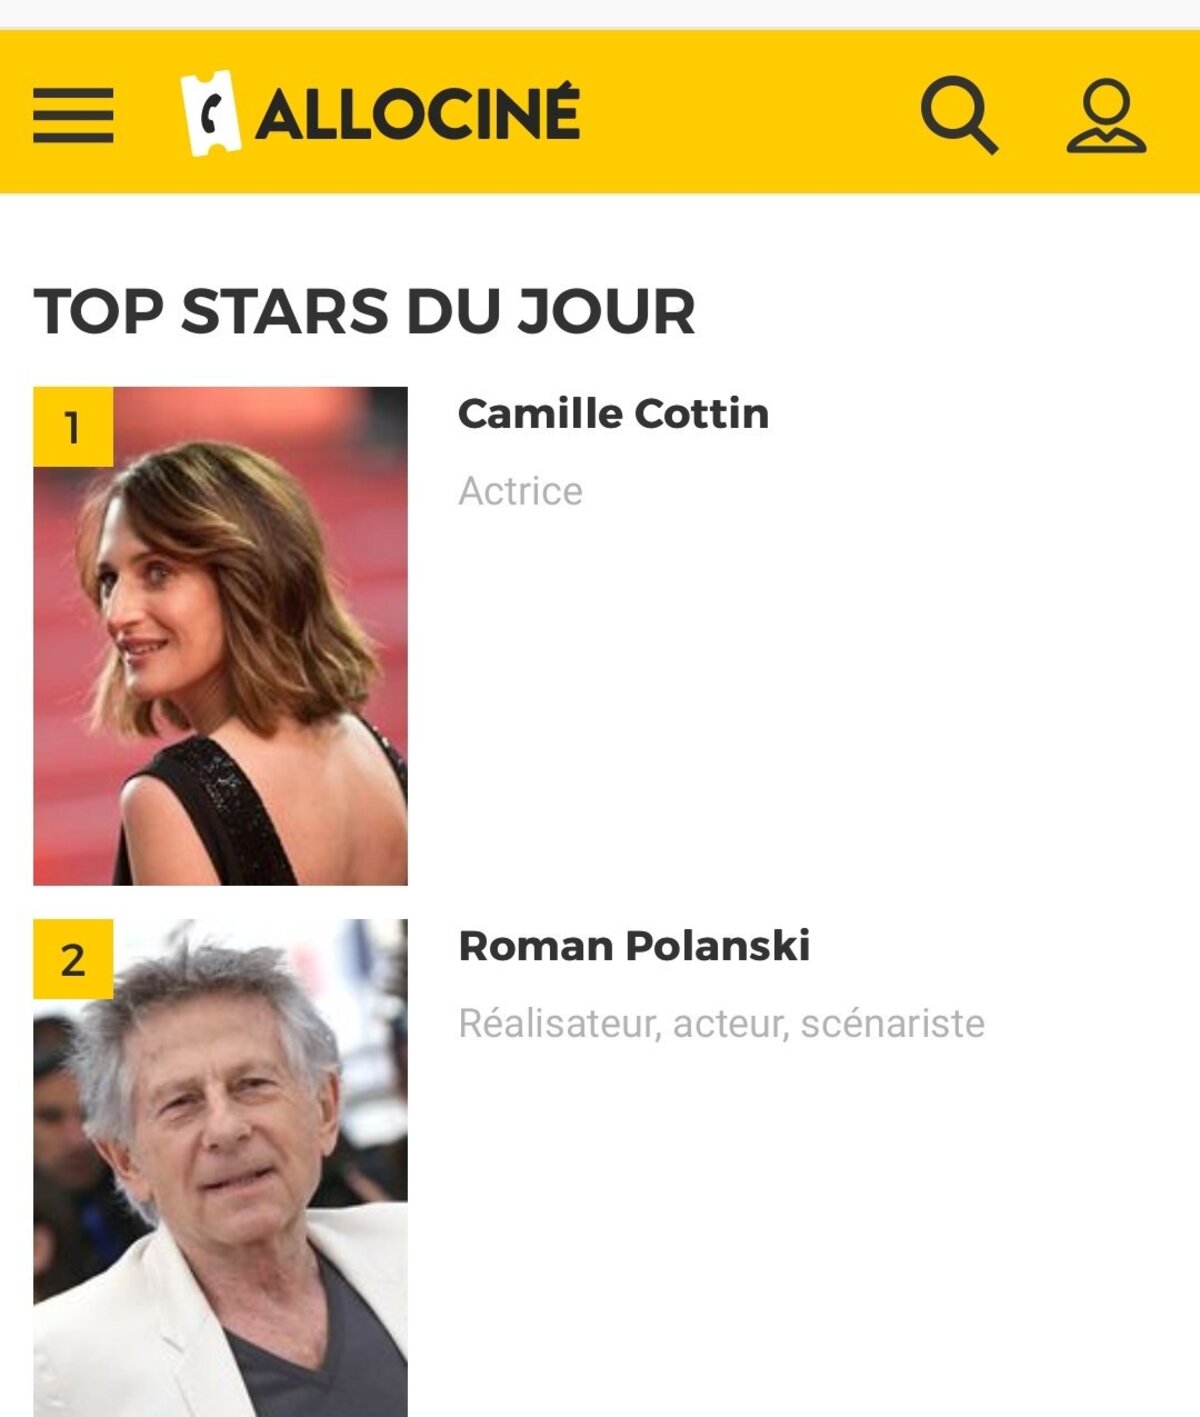Click the word Réalisateur under Roman Polanski

pyautogui.click(x=559, y=1024)
